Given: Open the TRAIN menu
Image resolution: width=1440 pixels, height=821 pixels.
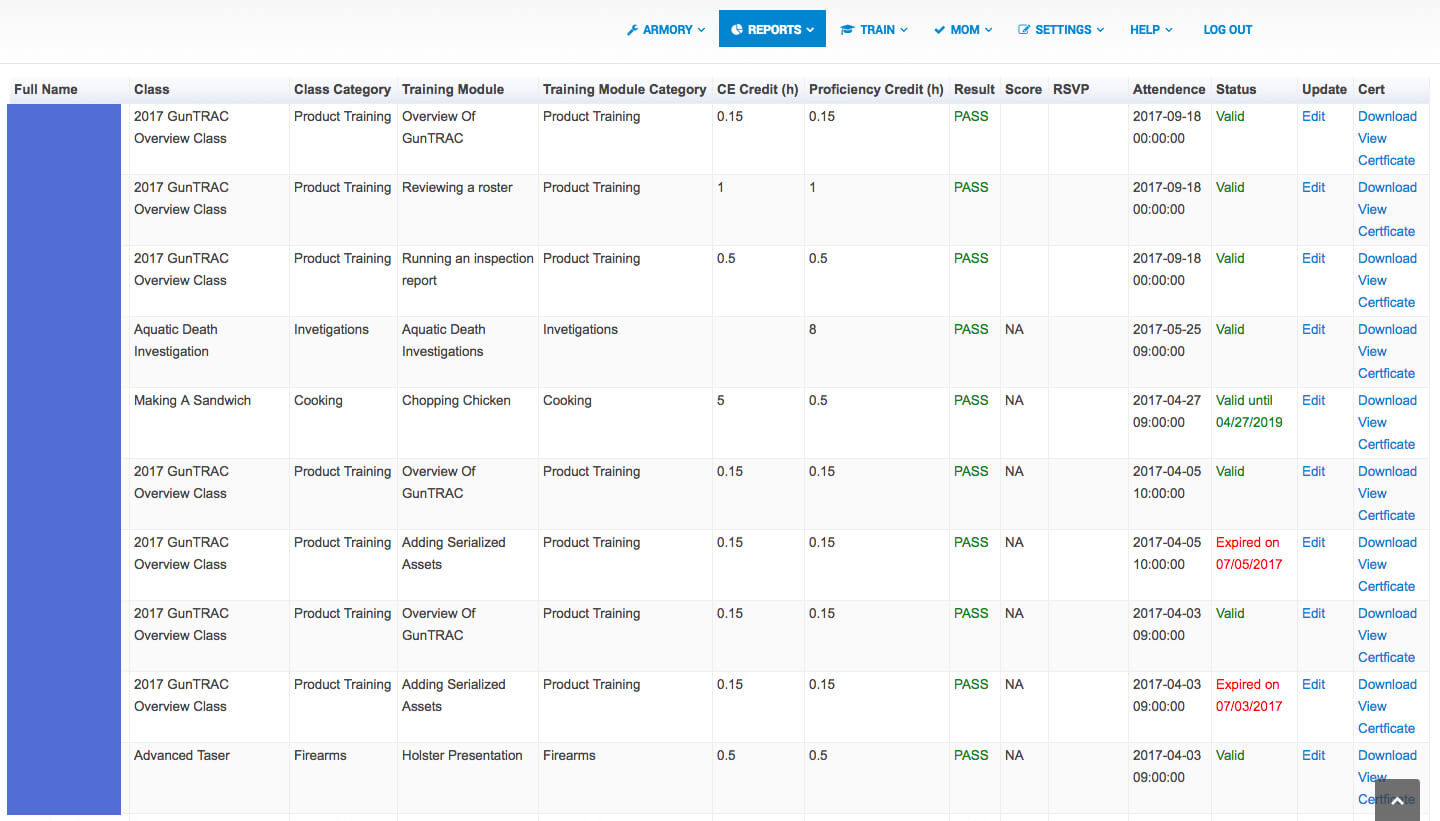Looking at the screenshot, I should point(874,29).
